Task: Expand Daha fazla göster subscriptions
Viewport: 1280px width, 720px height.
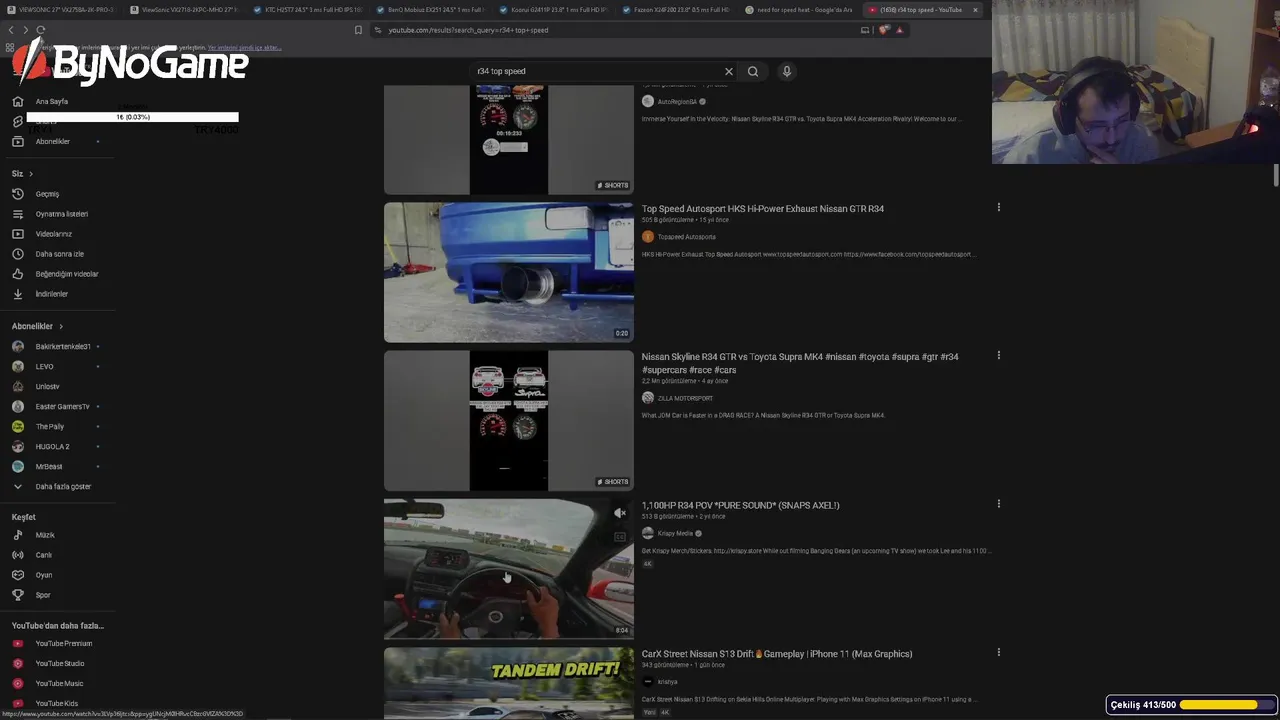Action: [63, 486]
